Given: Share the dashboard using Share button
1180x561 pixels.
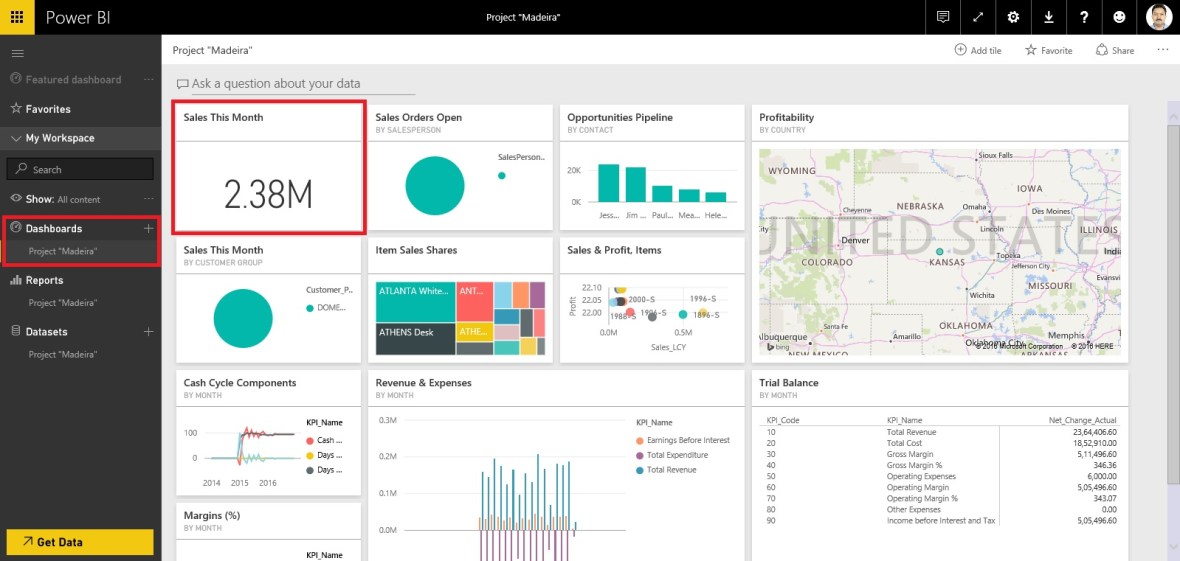Looking at the screenshot, I should click(1115, 50).
